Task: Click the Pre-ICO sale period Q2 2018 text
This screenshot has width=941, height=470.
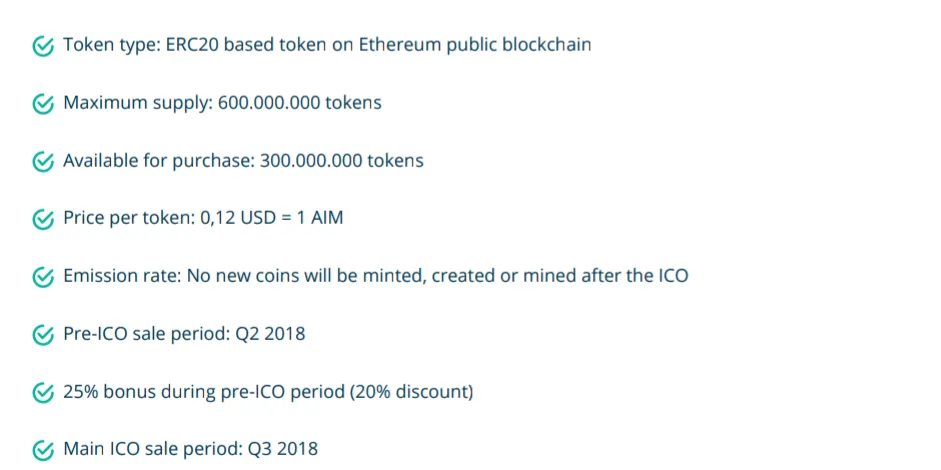Action: point(184,334)
